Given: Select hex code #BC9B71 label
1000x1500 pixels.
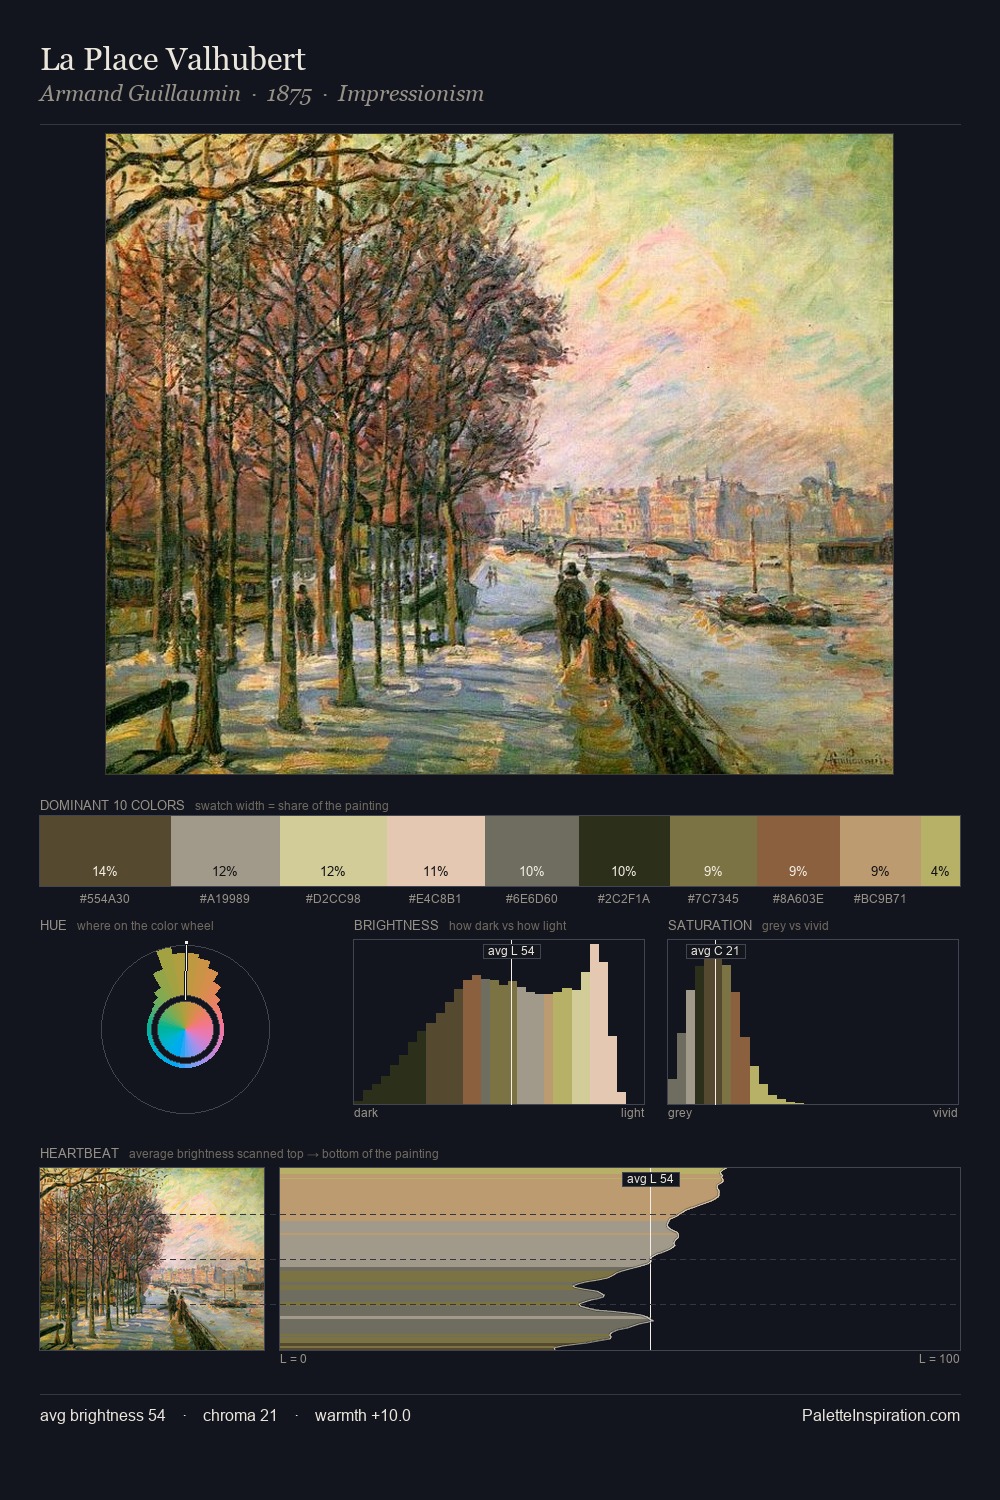Looking at the screenshot, I should tap(880, 899).
